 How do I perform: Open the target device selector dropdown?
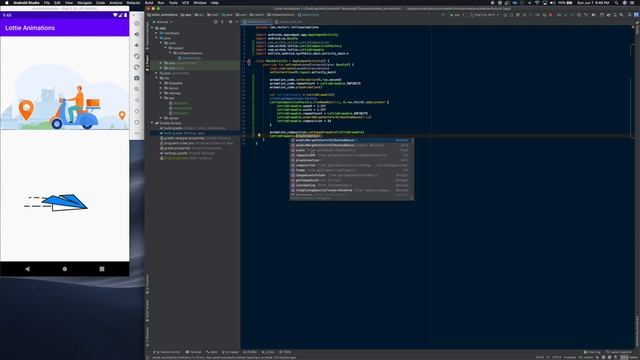click(x=484, y=15)
